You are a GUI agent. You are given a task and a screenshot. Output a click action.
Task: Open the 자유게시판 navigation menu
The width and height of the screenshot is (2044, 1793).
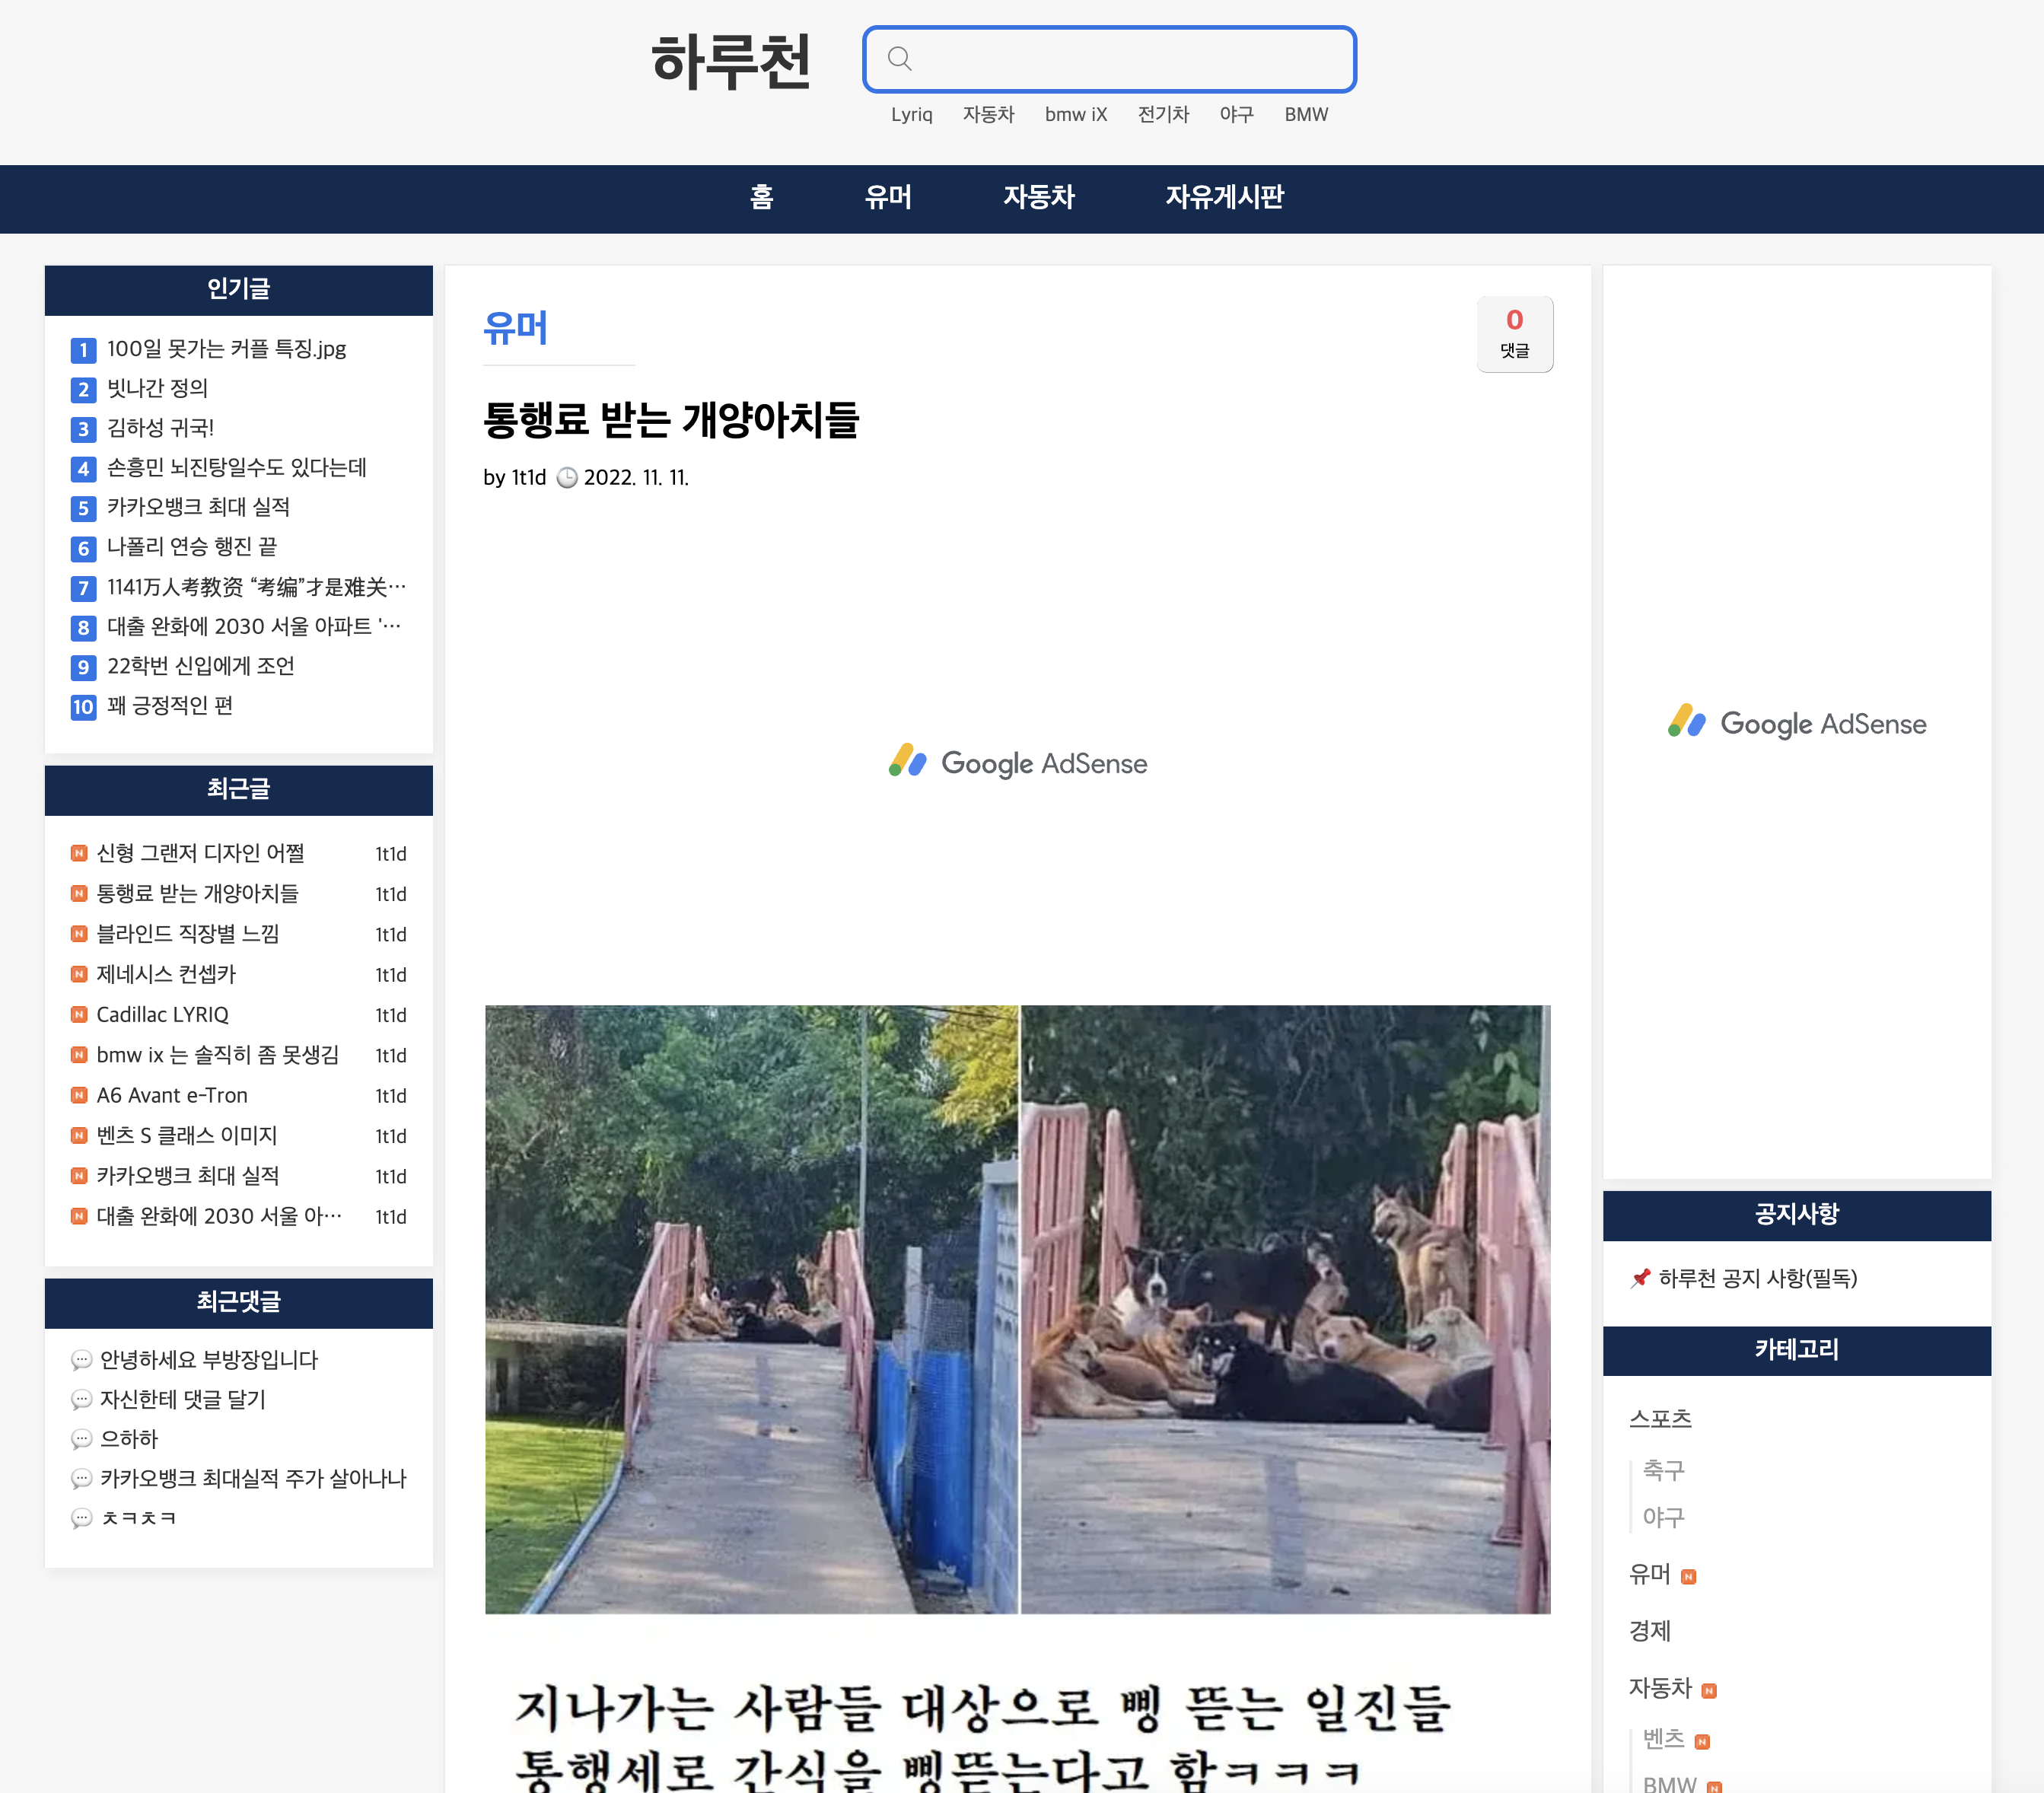click(1224, 197)
